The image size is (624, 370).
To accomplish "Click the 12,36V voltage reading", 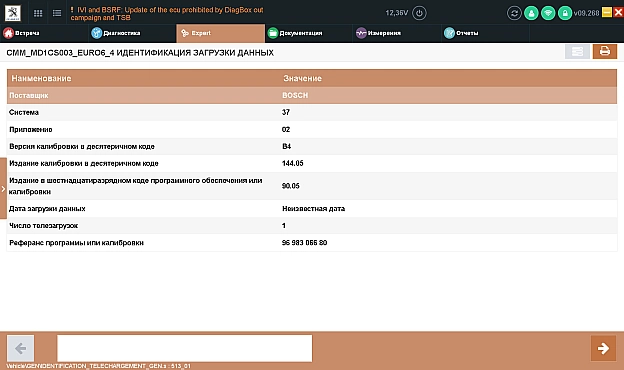I will (397, 13).
